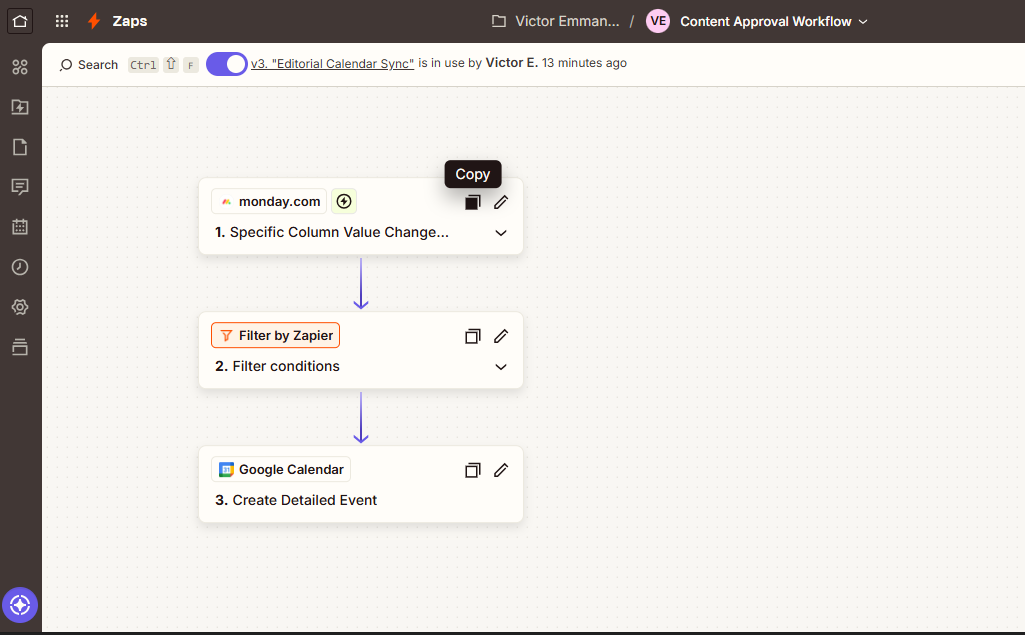Click the Zaps label in the top bar
This screenshot has height=635, width=1025.
pos(130,21)
